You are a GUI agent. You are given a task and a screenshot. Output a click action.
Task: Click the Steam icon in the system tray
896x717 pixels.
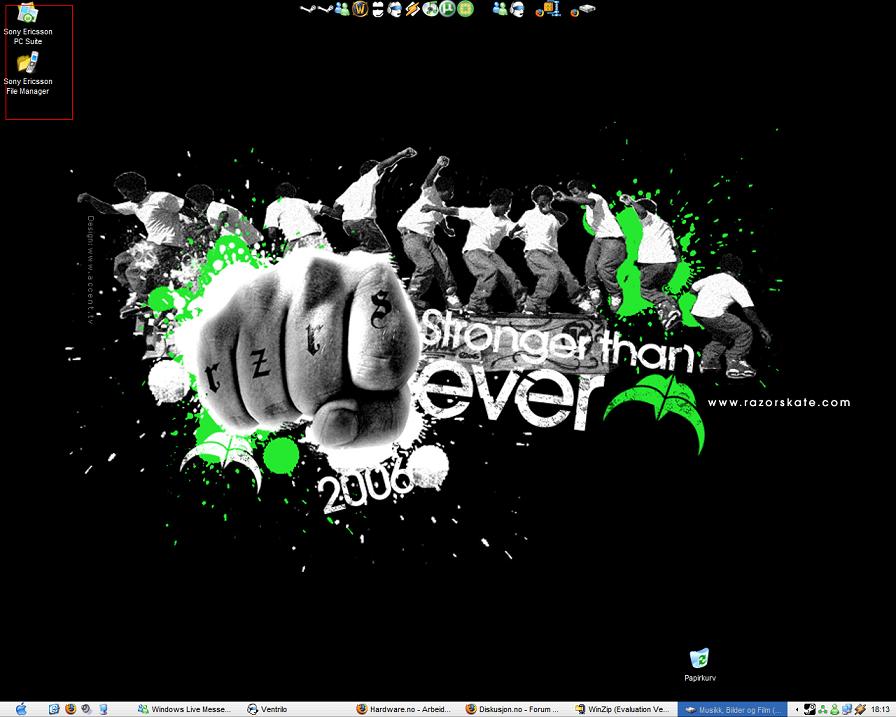tap(810, 709)
